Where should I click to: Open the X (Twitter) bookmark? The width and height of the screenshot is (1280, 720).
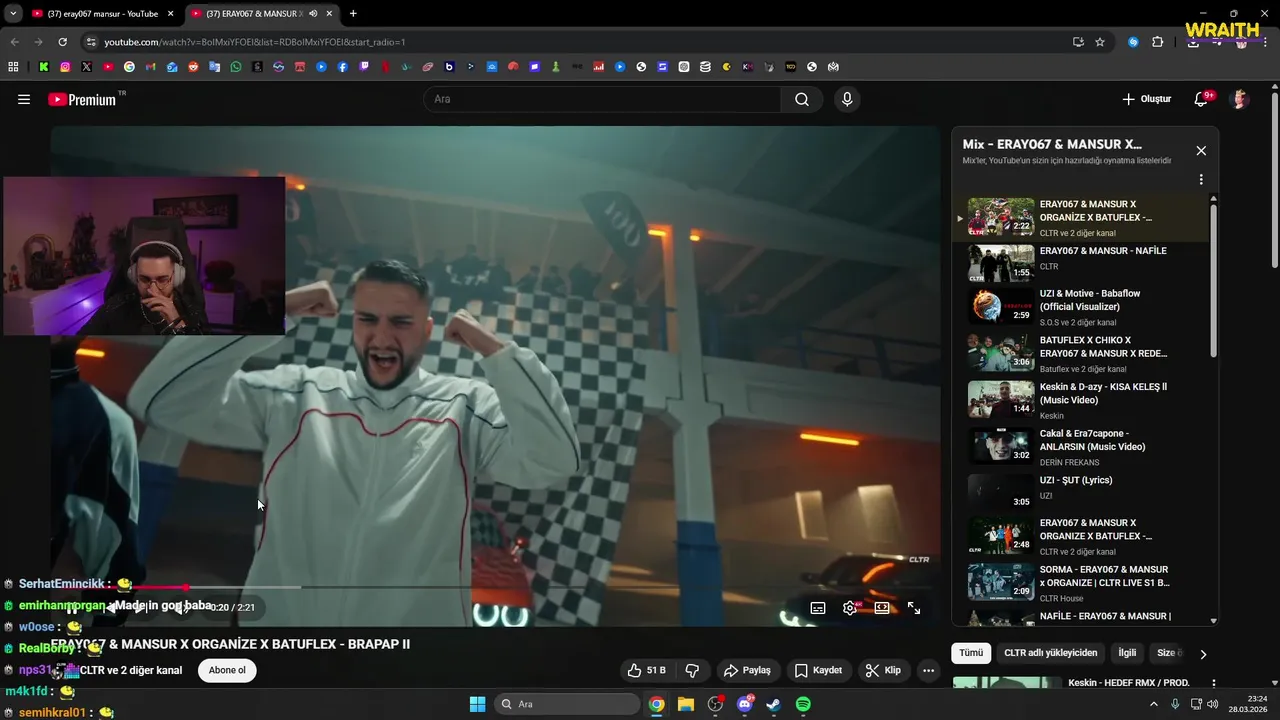[x=86, y=67]
